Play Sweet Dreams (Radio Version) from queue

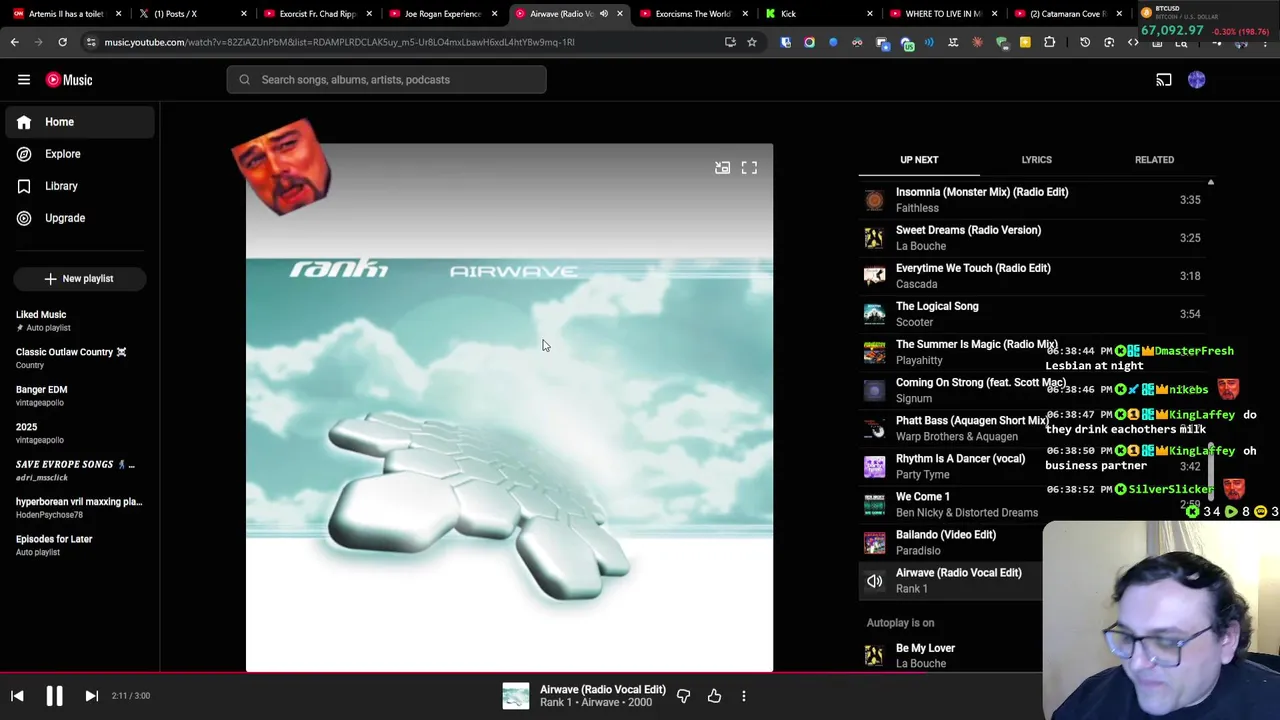click(x=1034, y=238)
